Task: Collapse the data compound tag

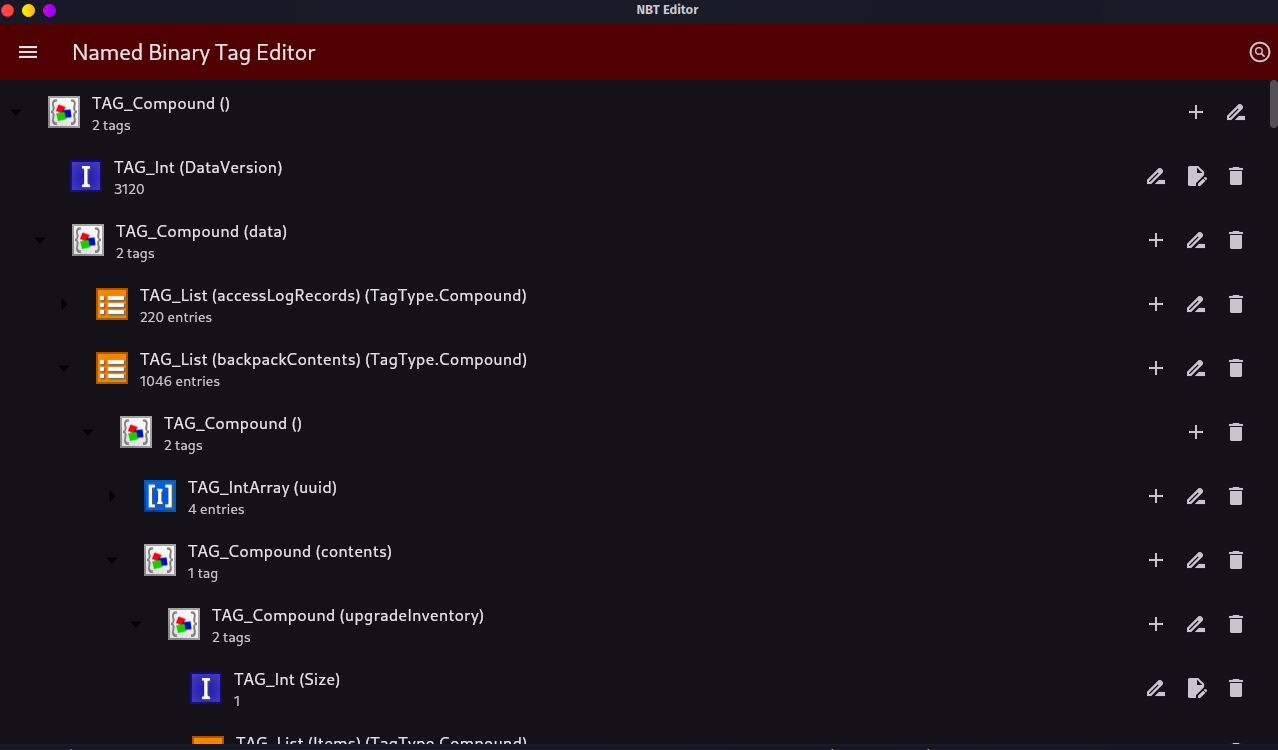Action: [x=40, y=240]
